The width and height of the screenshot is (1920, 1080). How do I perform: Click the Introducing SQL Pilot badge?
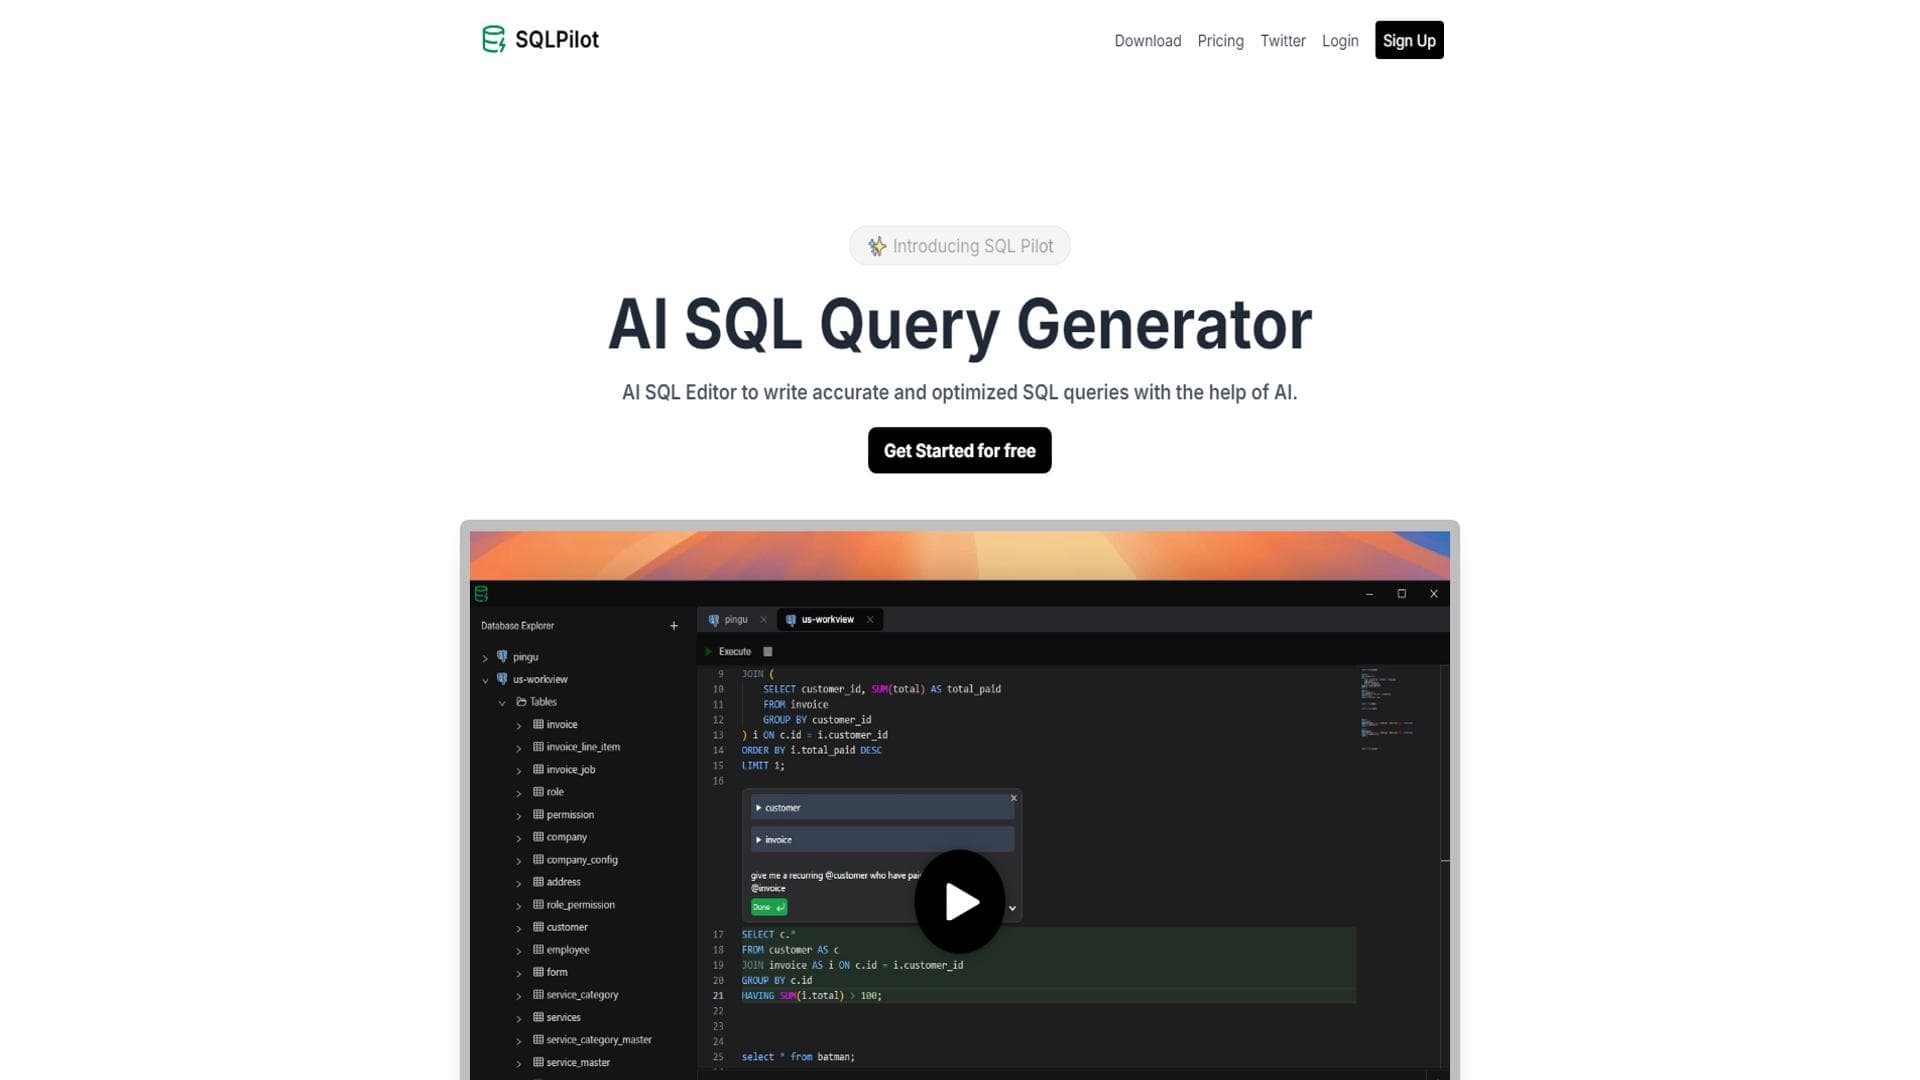(959, 246)
